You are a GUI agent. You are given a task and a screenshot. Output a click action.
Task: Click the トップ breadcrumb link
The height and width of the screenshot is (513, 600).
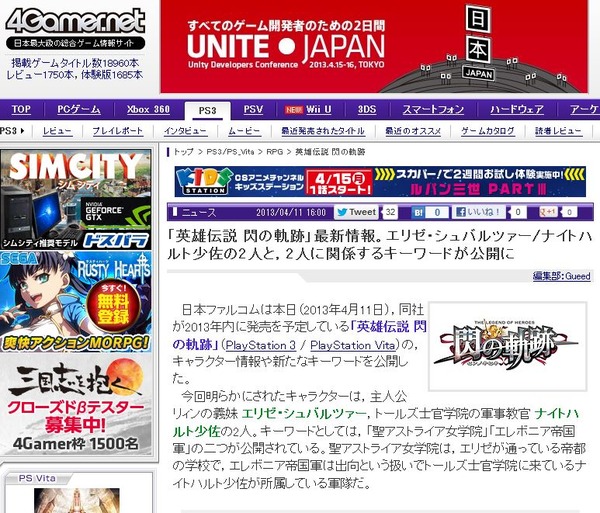click(x=184, y=152)
